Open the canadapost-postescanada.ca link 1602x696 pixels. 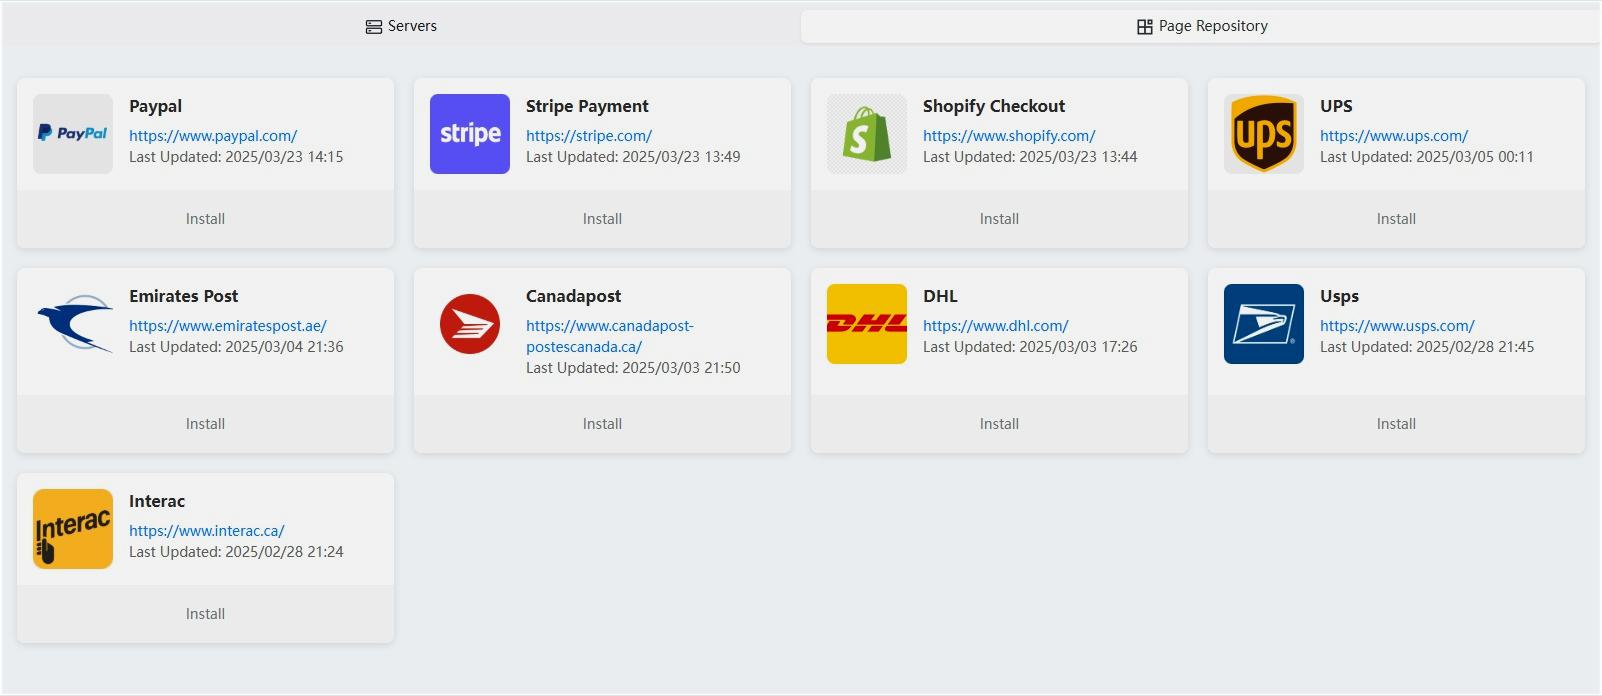(x=610, y=336)
